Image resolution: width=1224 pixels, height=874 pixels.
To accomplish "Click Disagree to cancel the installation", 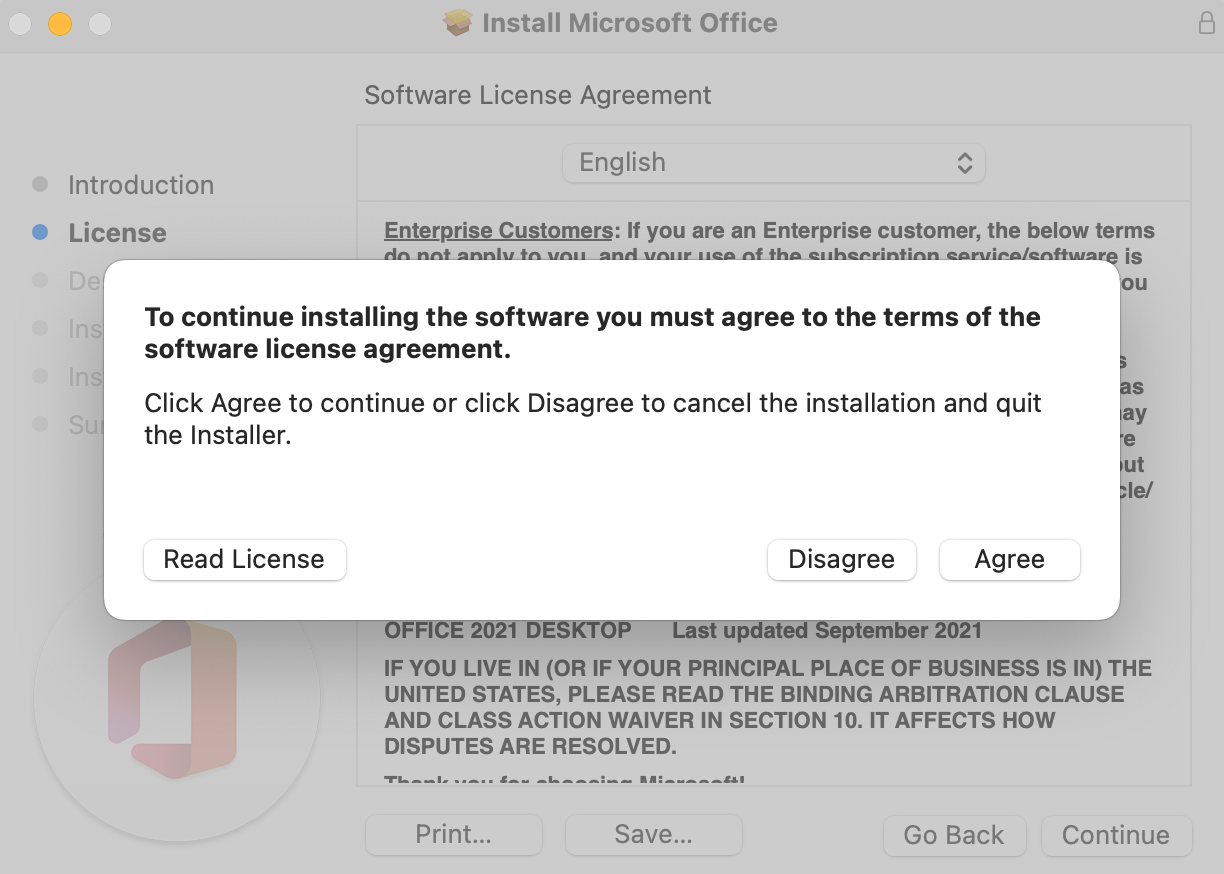I will 841,560.
